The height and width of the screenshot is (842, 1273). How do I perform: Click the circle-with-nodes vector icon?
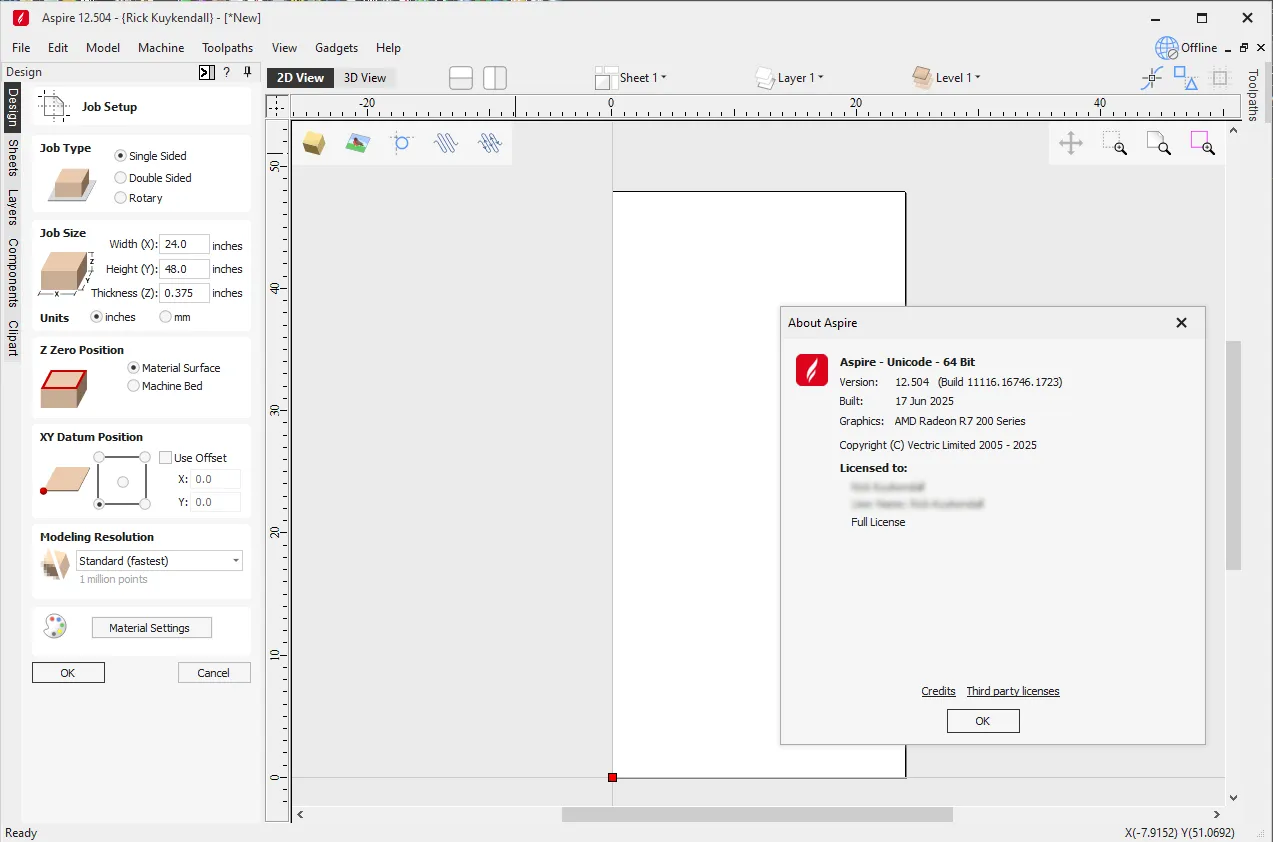coord(401,144)
